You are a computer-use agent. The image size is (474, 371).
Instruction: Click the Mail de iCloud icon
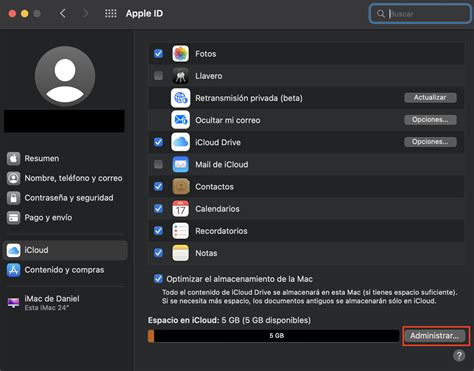180,164
